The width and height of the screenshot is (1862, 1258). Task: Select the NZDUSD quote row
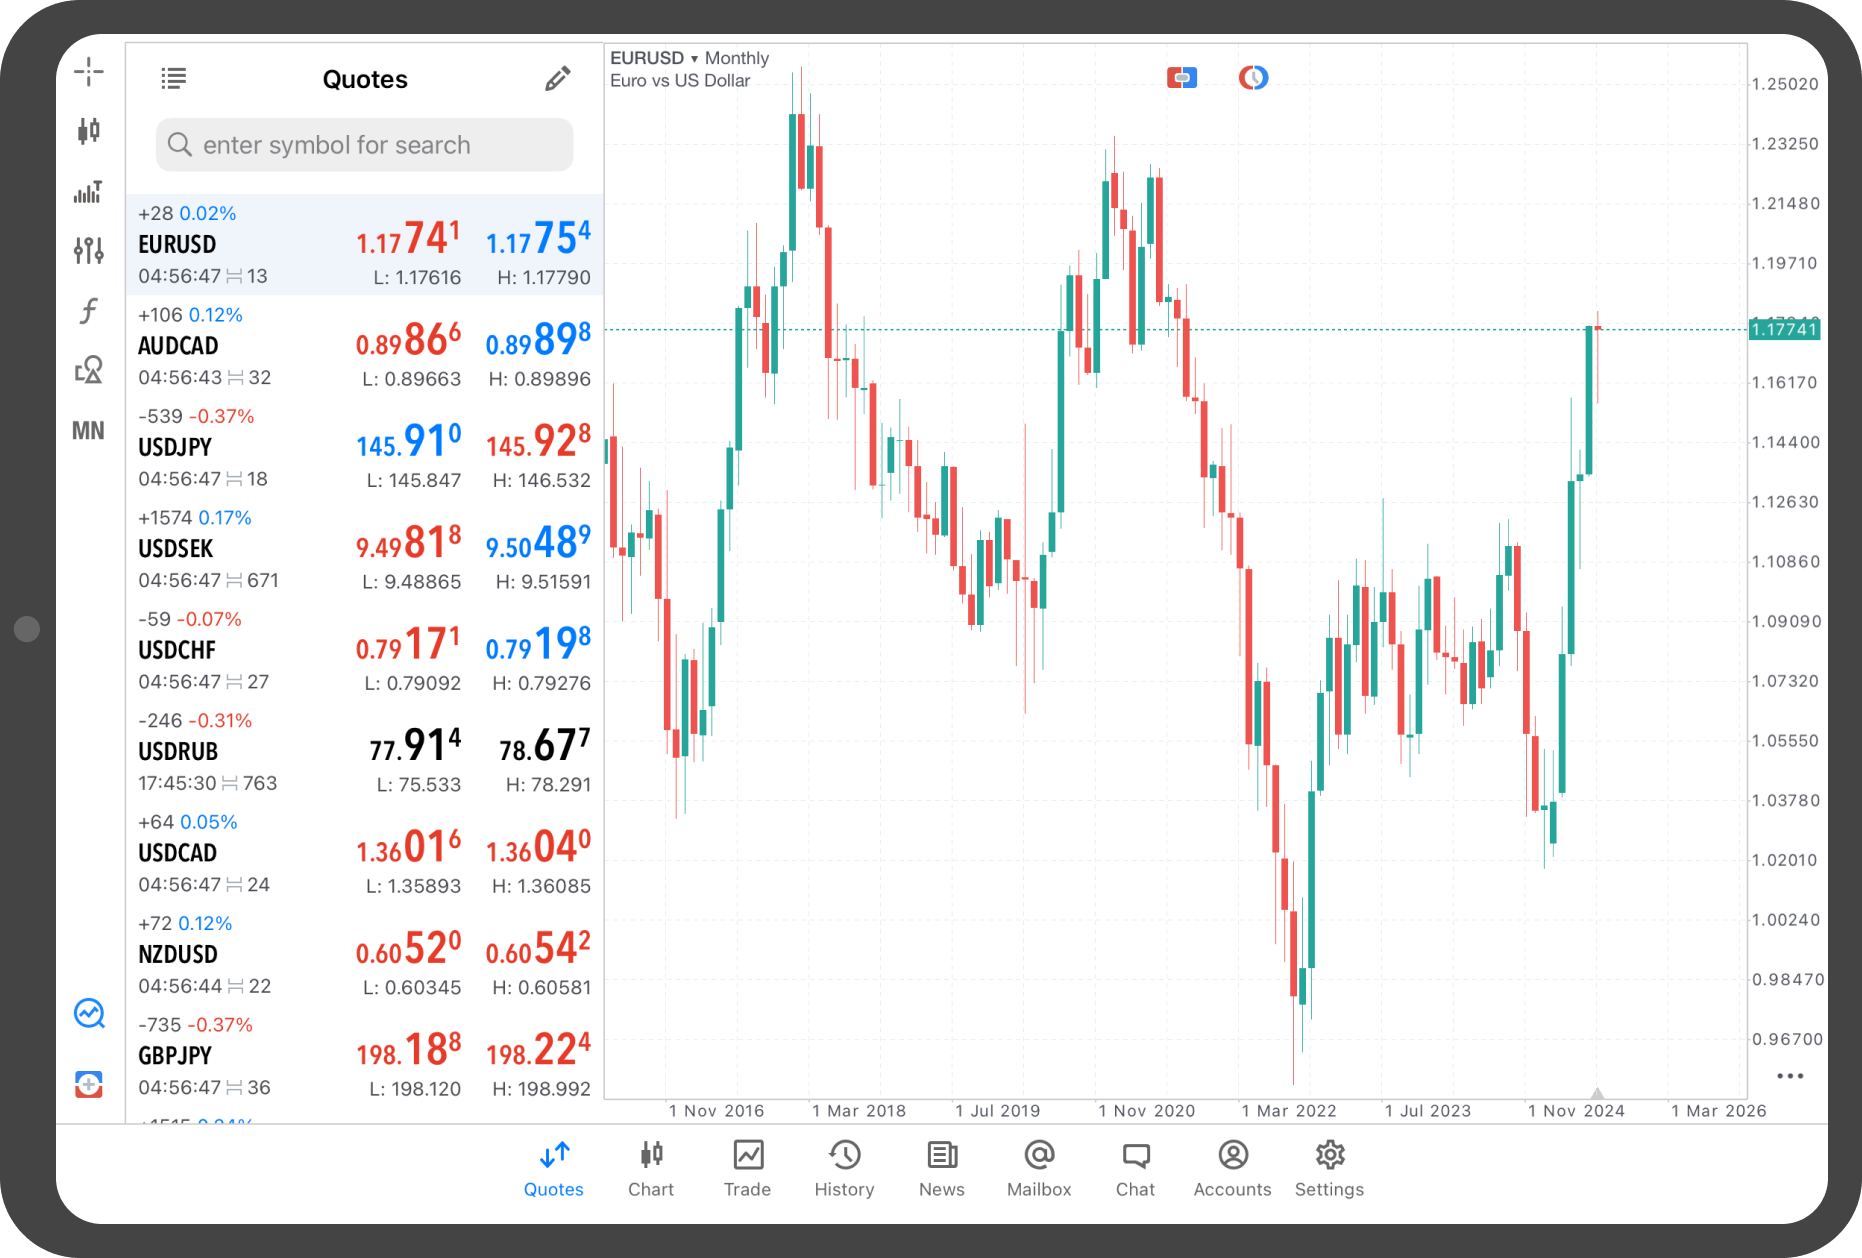(364, 955)
